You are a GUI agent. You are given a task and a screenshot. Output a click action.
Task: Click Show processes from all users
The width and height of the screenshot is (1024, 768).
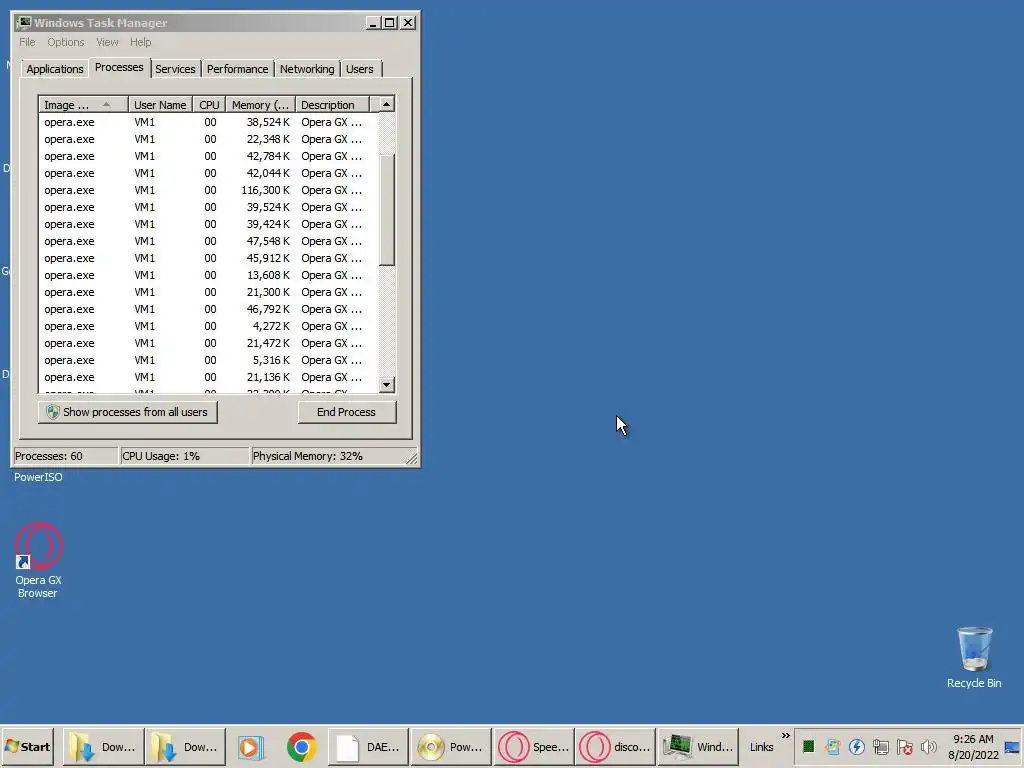point(127,412)
